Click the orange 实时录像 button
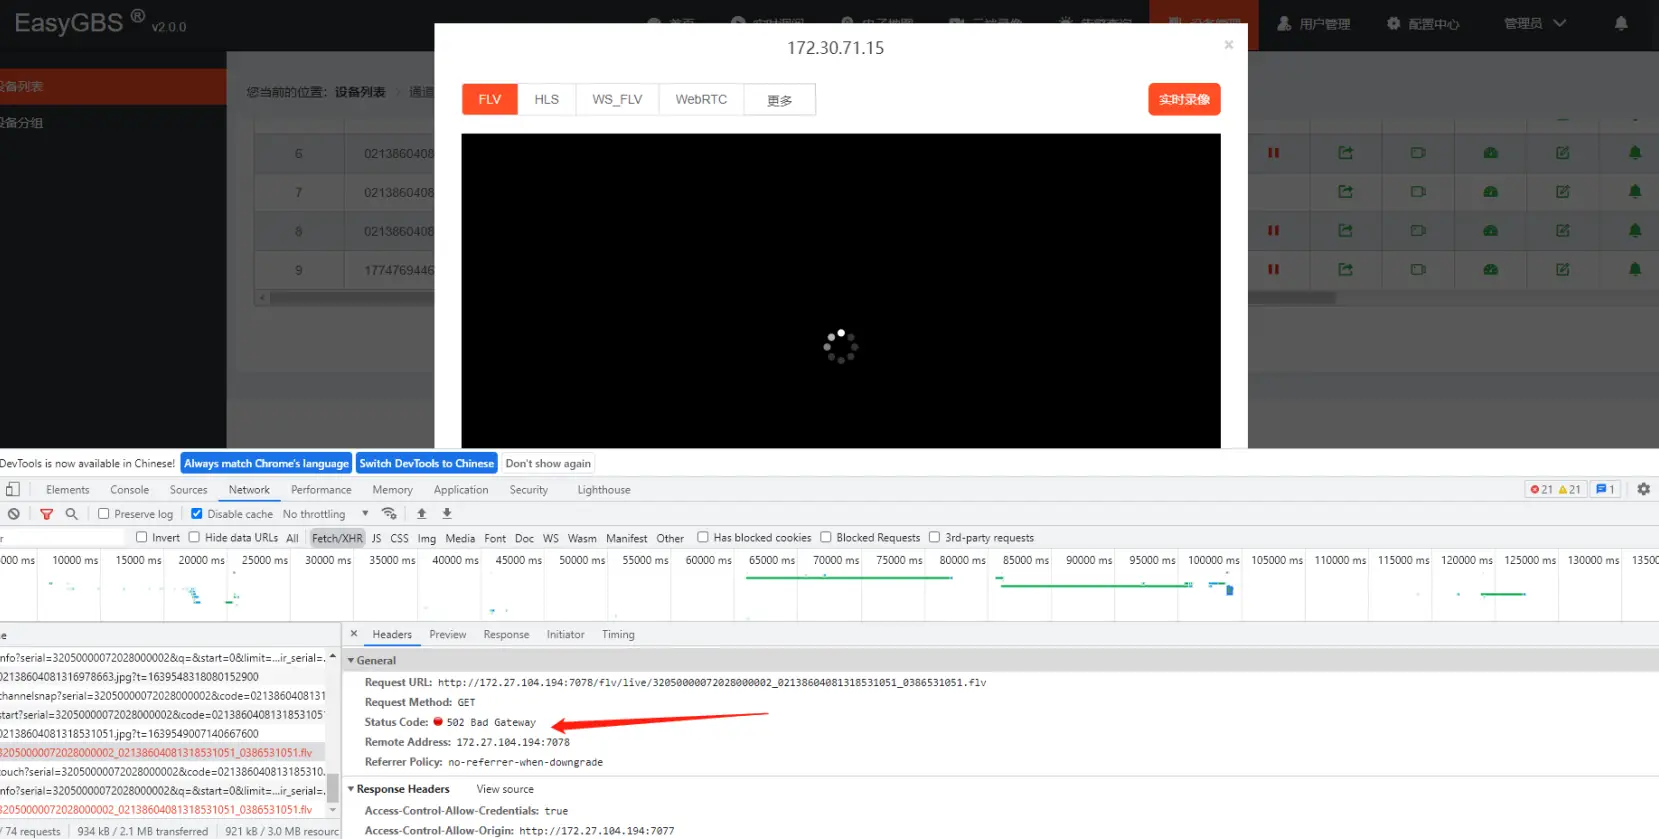The height and width of the screenshot is (839, 1659). tap(1184, 99)
